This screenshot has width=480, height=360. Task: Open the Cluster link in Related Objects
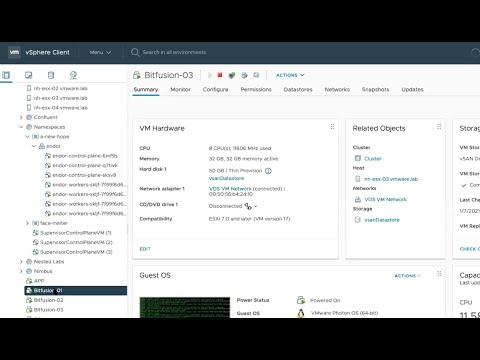[373, 159]
